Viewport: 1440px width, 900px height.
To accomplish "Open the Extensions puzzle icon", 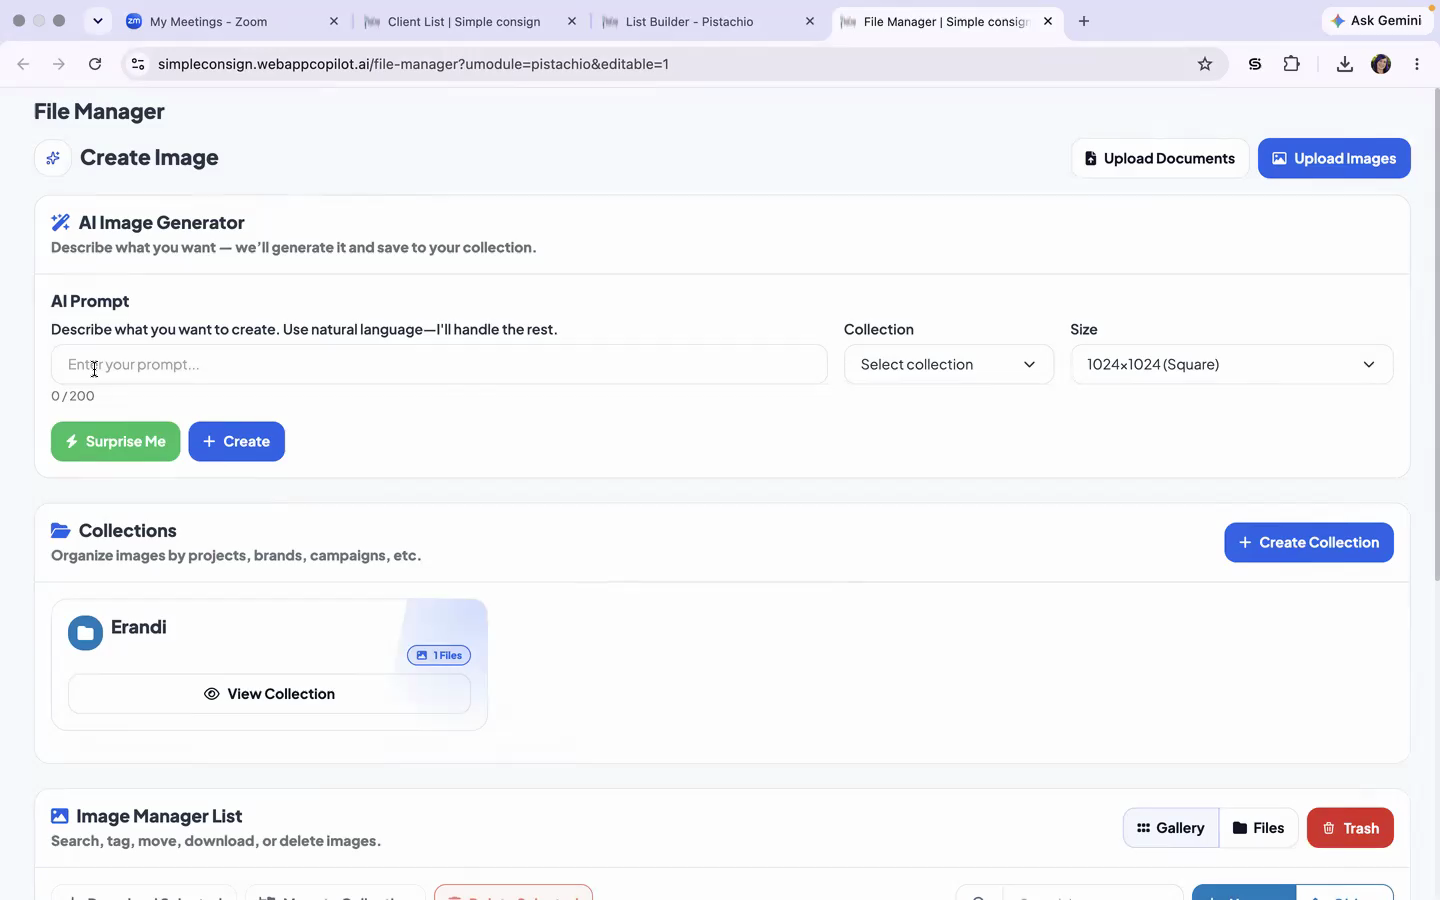I will [1292, 64].
